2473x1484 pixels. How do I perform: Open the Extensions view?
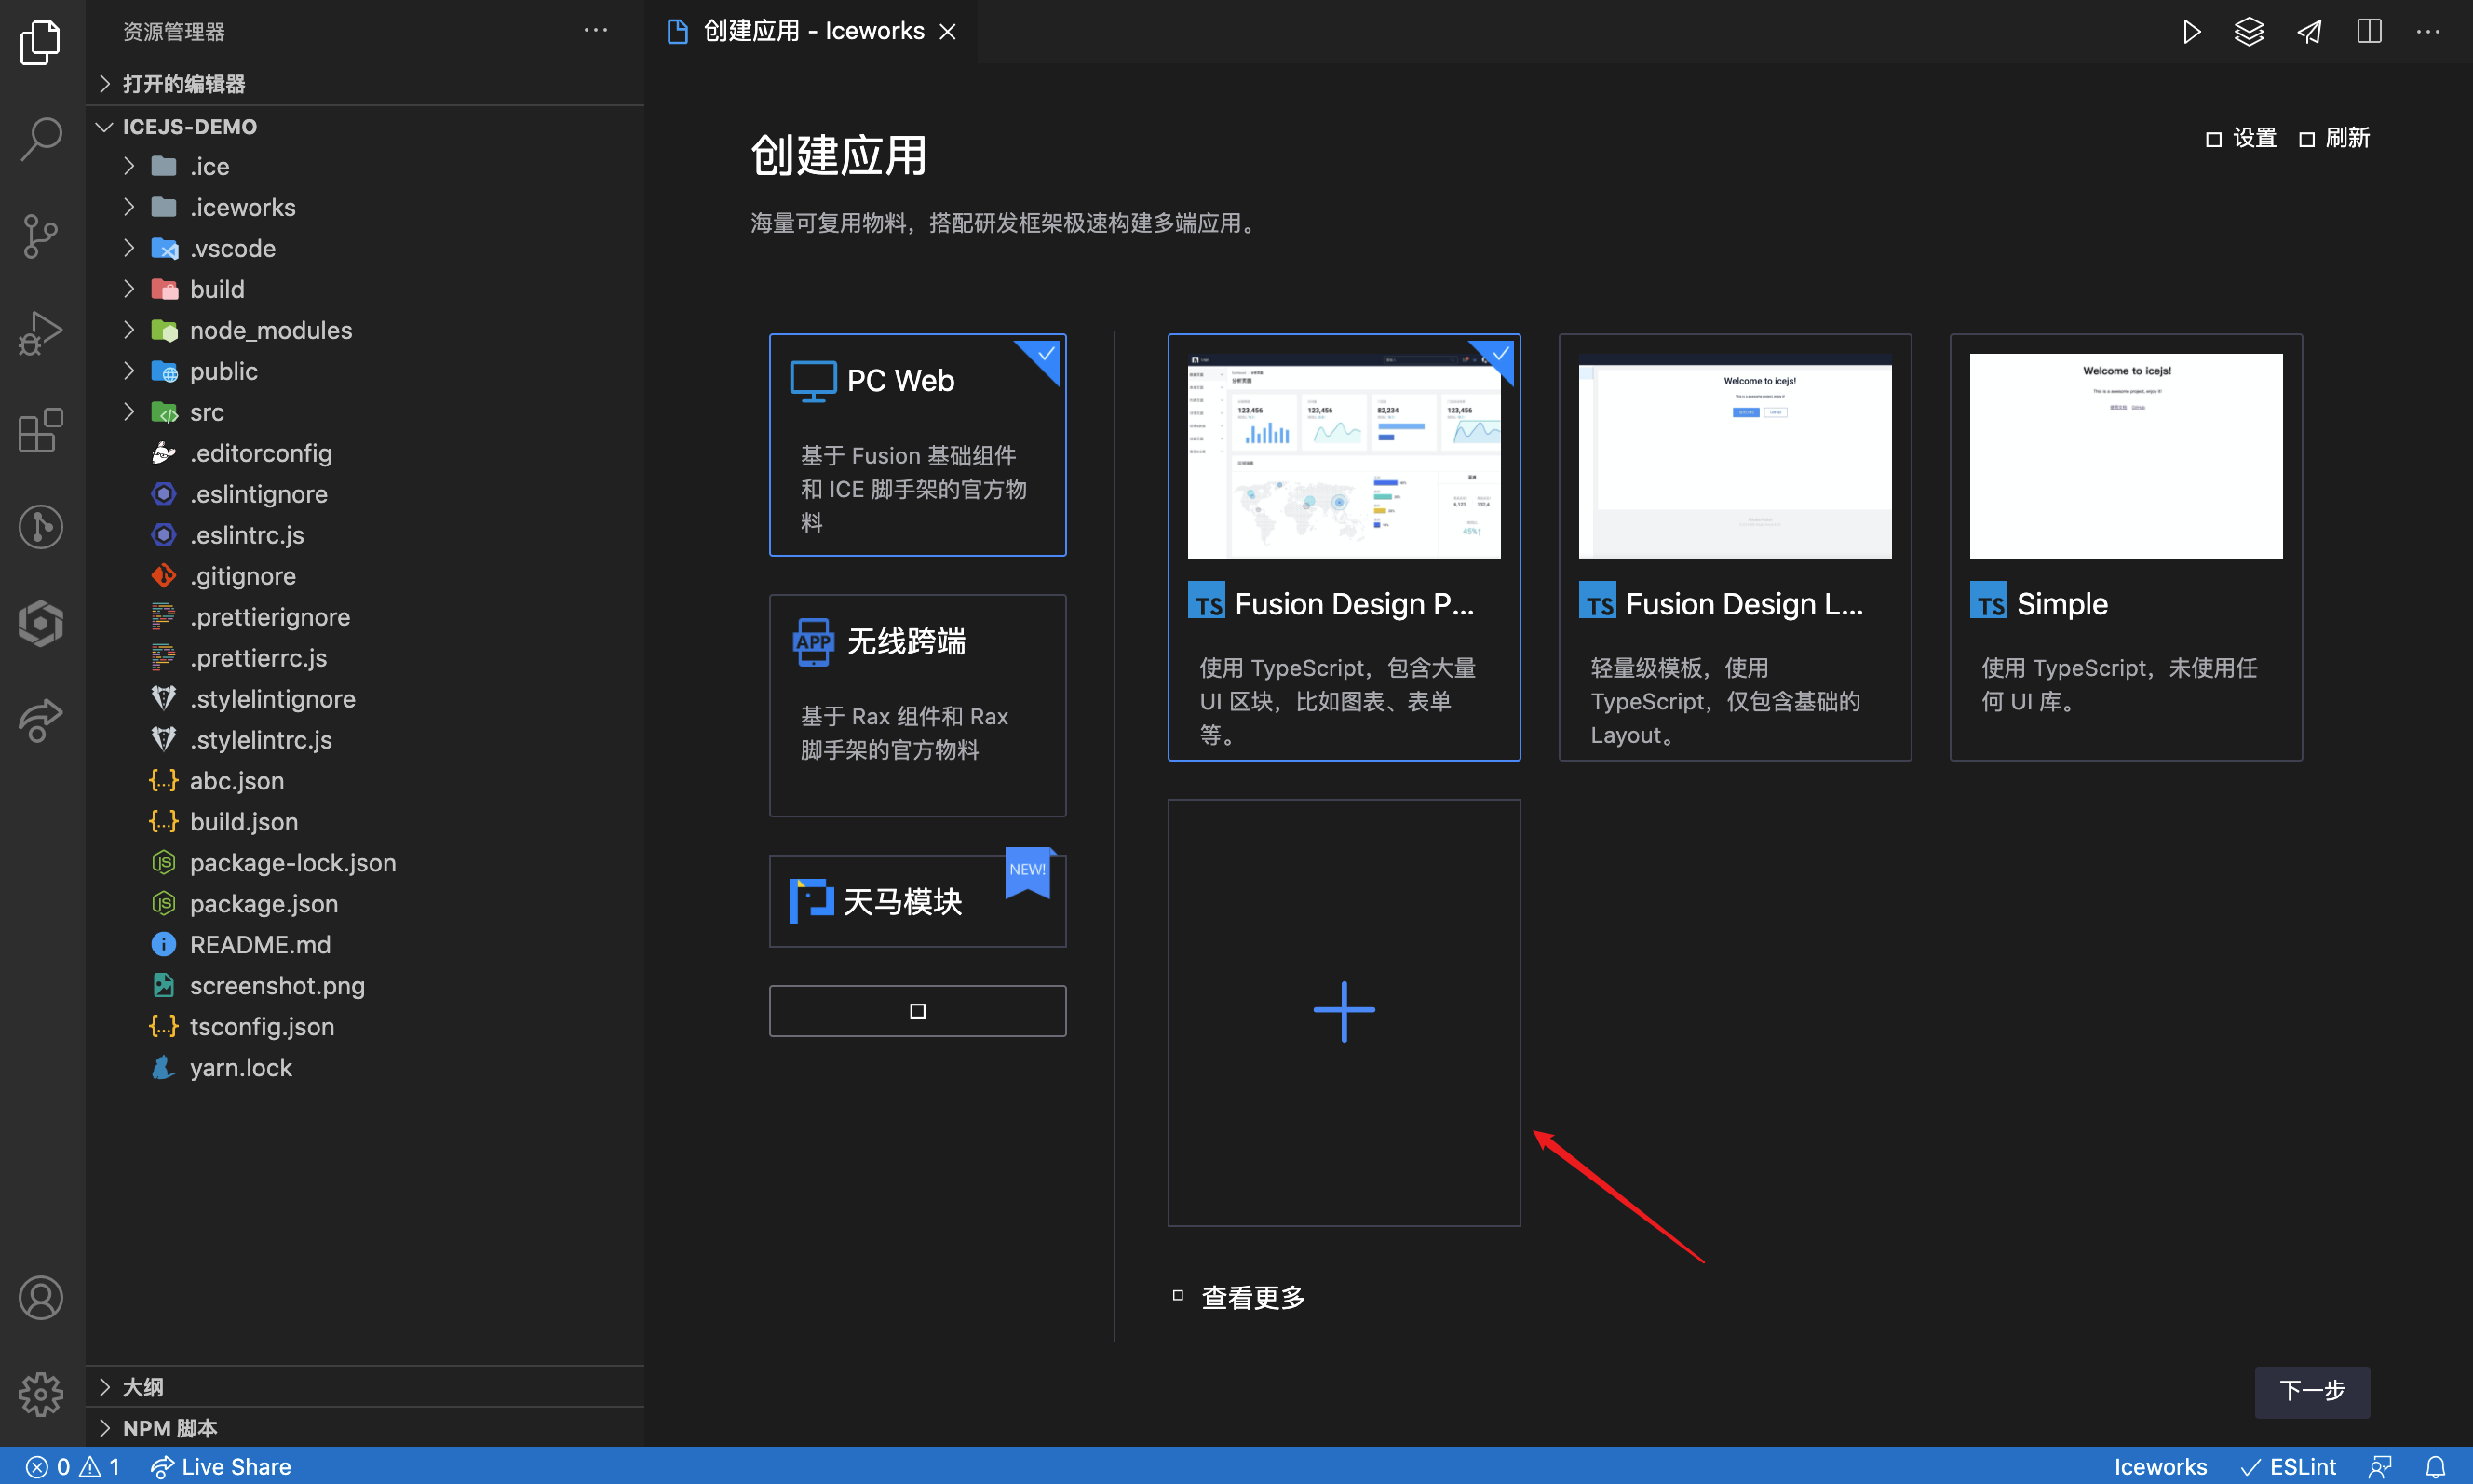click(x=40, y=430)
